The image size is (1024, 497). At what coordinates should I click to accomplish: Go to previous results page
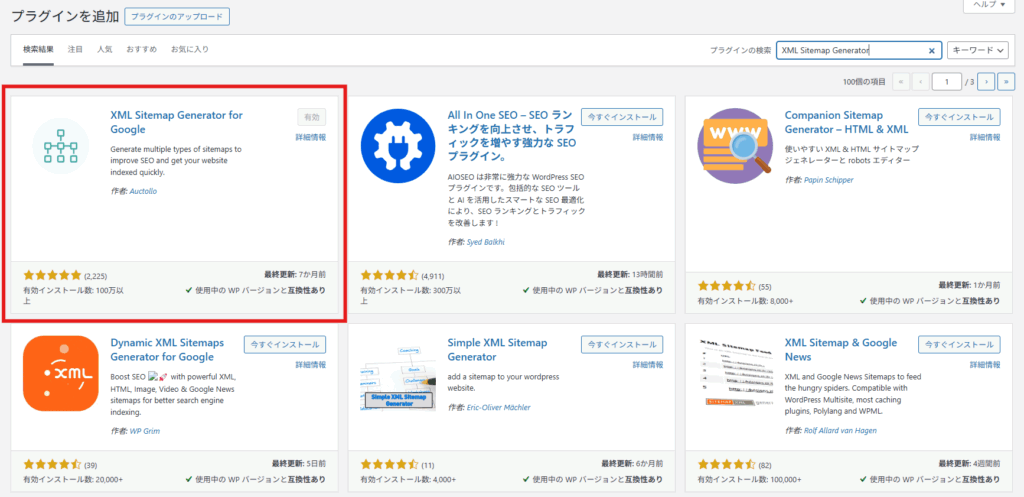[x=921, y=82]
